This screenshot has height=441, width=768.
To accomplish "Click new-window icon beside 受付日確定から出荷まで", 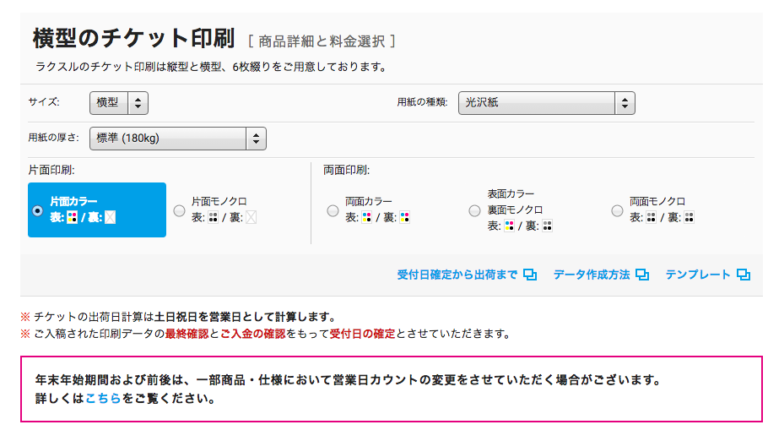I will click(x=531, y=275).
